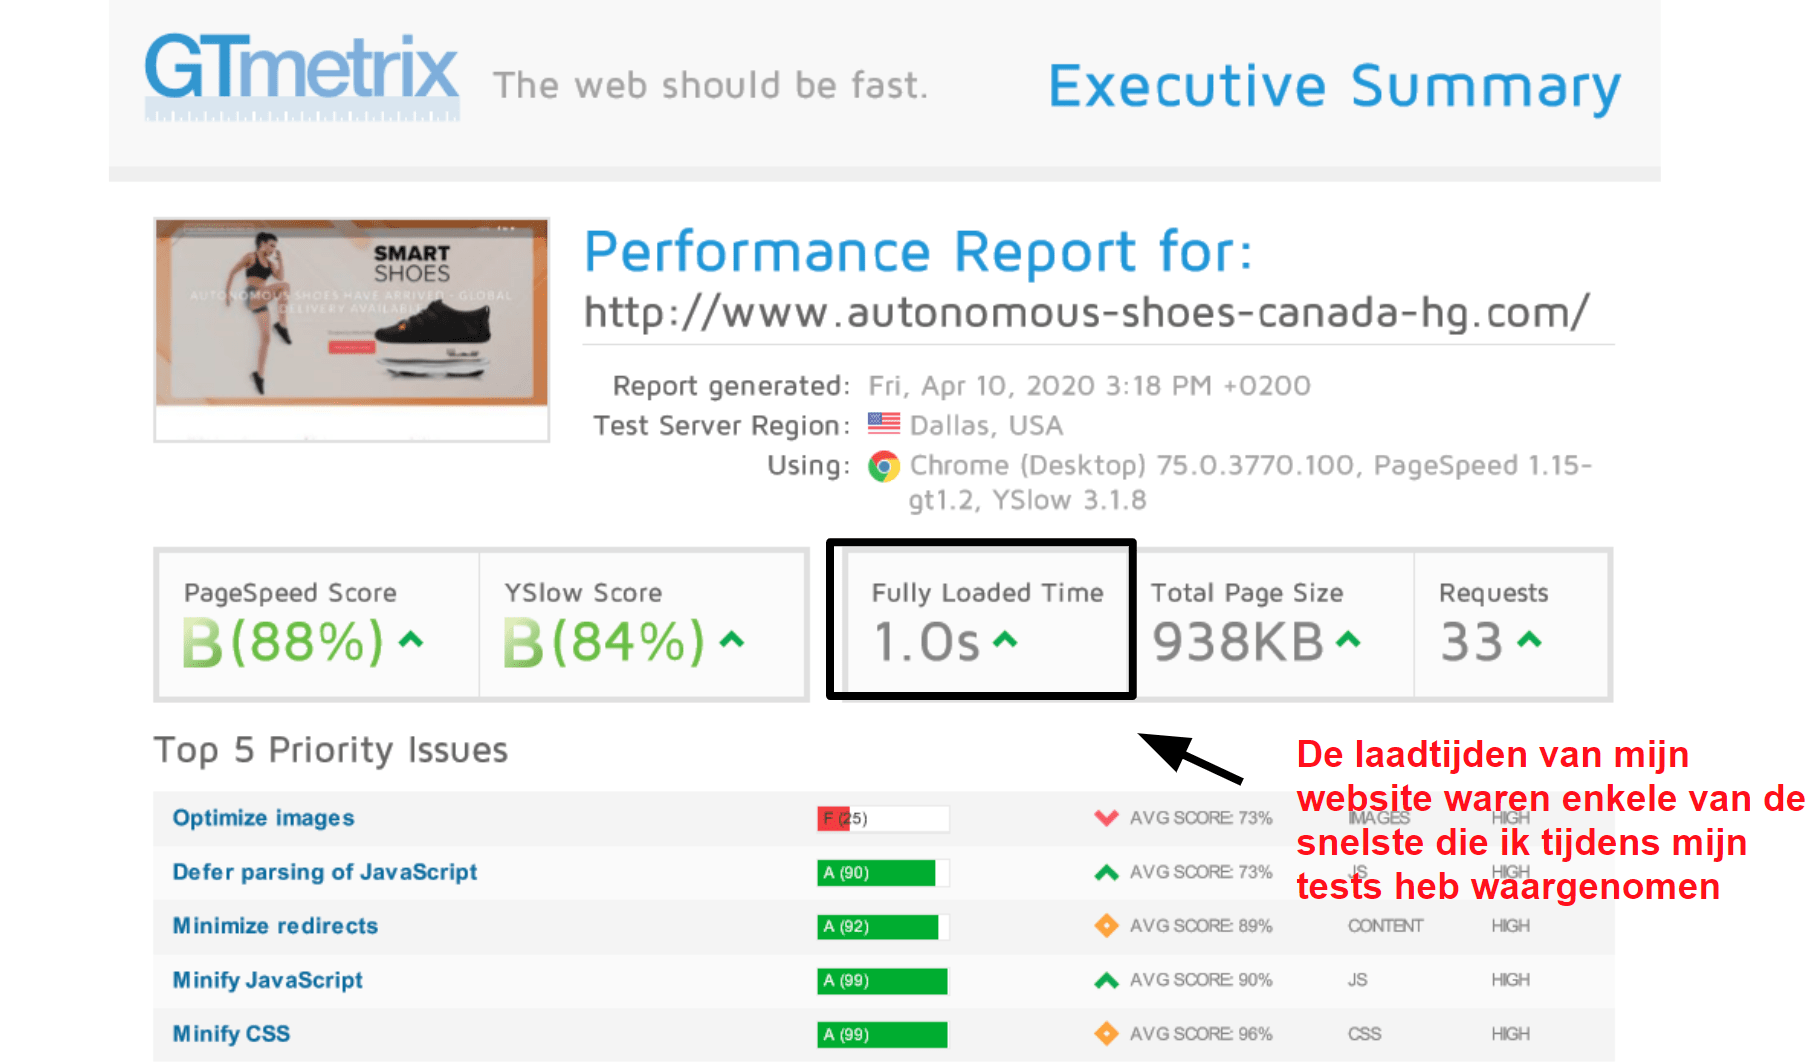Click the green up arrow in Minify JavaScript row

(x=1106, y=980)
